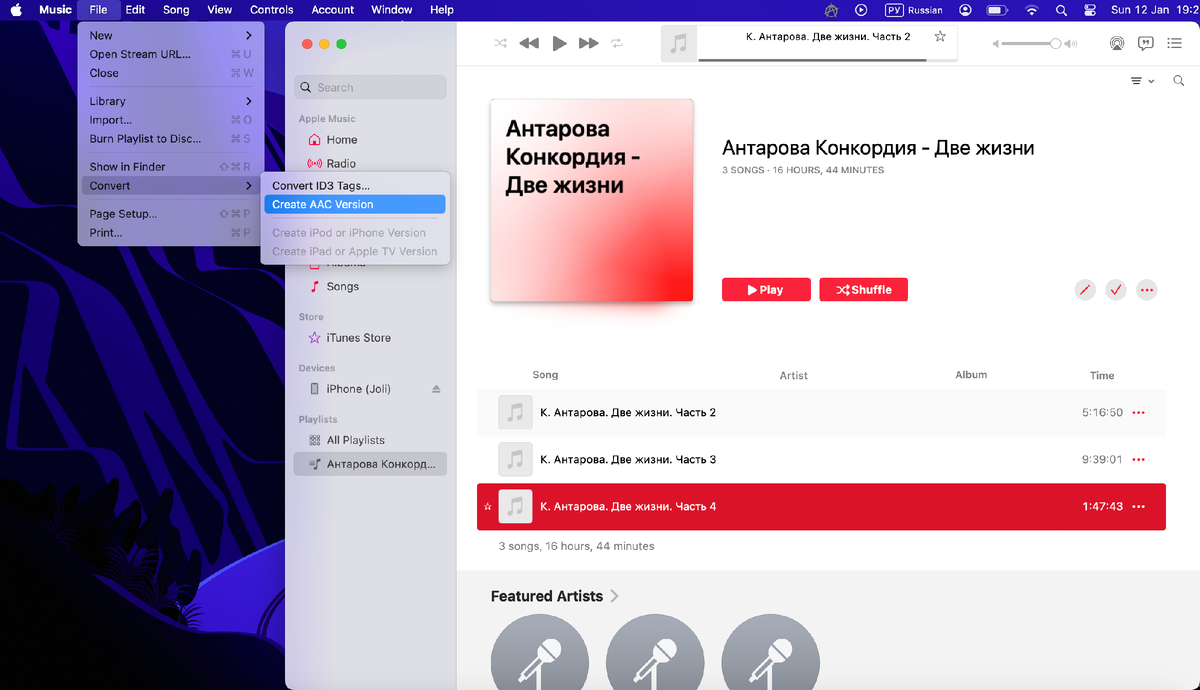Select song Часть 3 row
1200x690 pixels.
click(821, 459)
